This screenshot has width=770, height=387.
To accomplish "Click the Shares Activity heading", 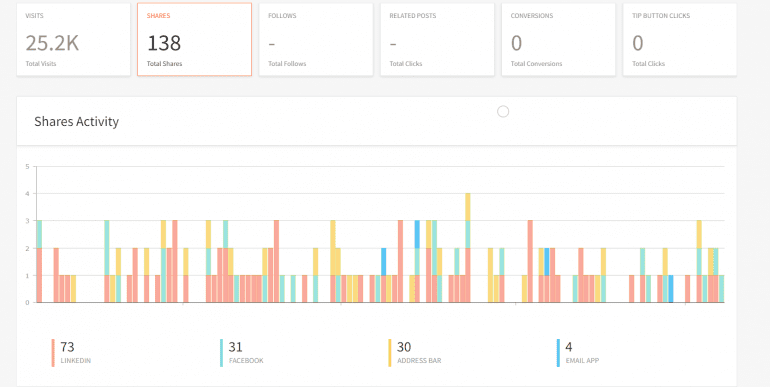I will click(77, 121).
